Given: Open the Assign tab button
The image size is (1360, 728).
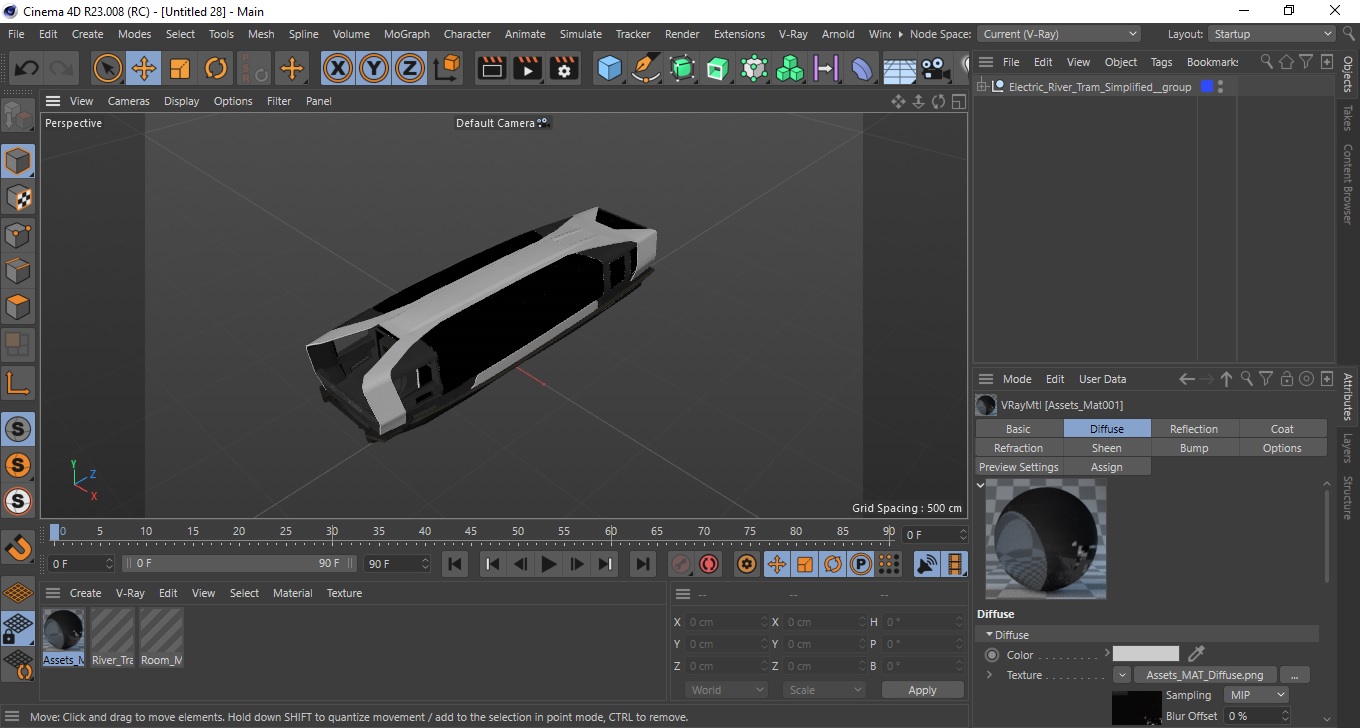Looking at the screenshot, I should 1106,467.
